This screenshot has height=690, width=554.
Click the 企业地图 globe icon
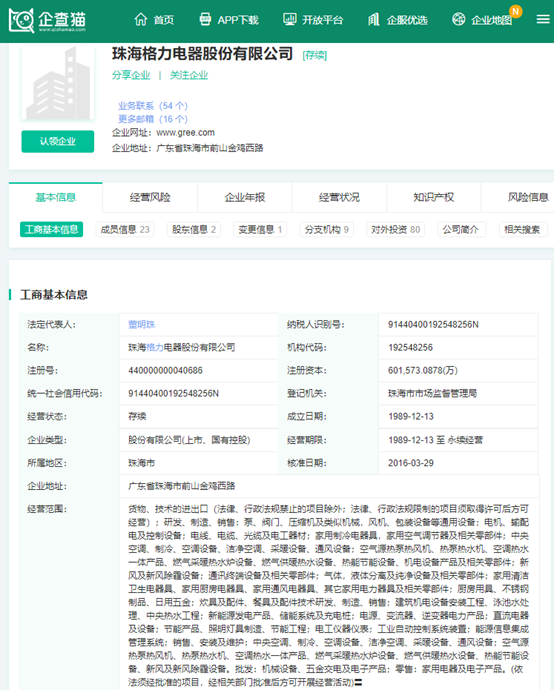[x=459, y=19]
